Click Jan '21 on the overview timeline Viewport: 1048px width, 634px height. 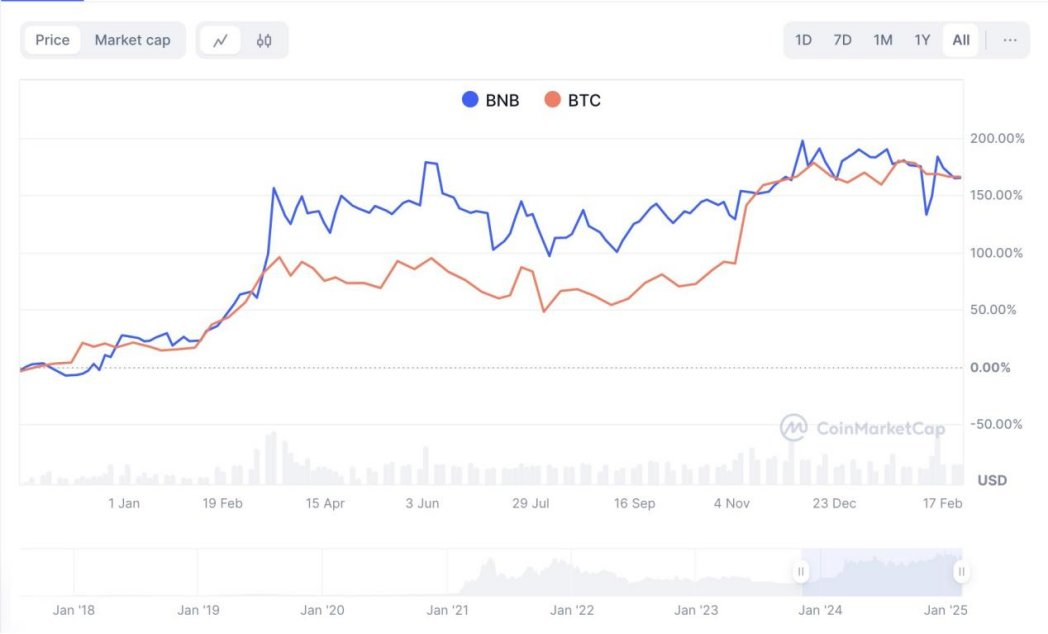[x=447, y=609]
